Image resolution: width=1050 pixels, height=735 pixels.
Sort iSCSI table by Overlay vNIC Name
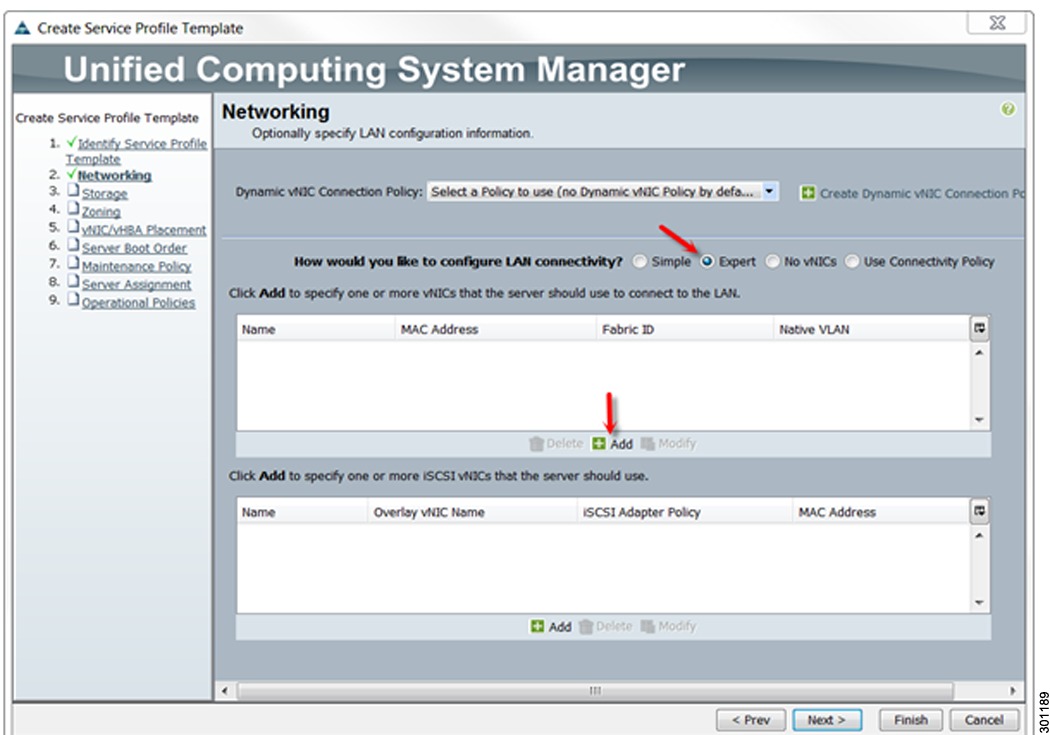(472, 512)
